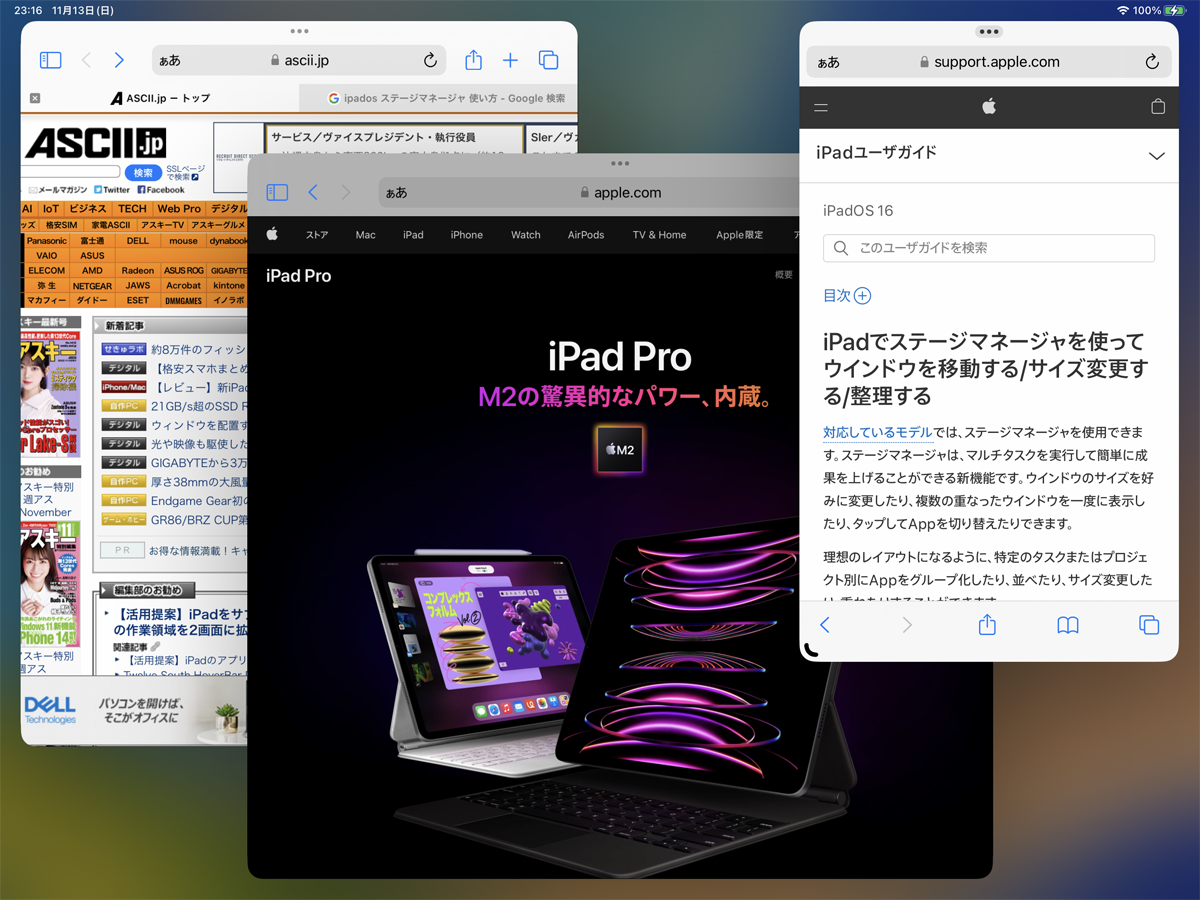Show sidebar in the apple.com window
This screenshot has height=900, width=1200.
pos(277,192)
